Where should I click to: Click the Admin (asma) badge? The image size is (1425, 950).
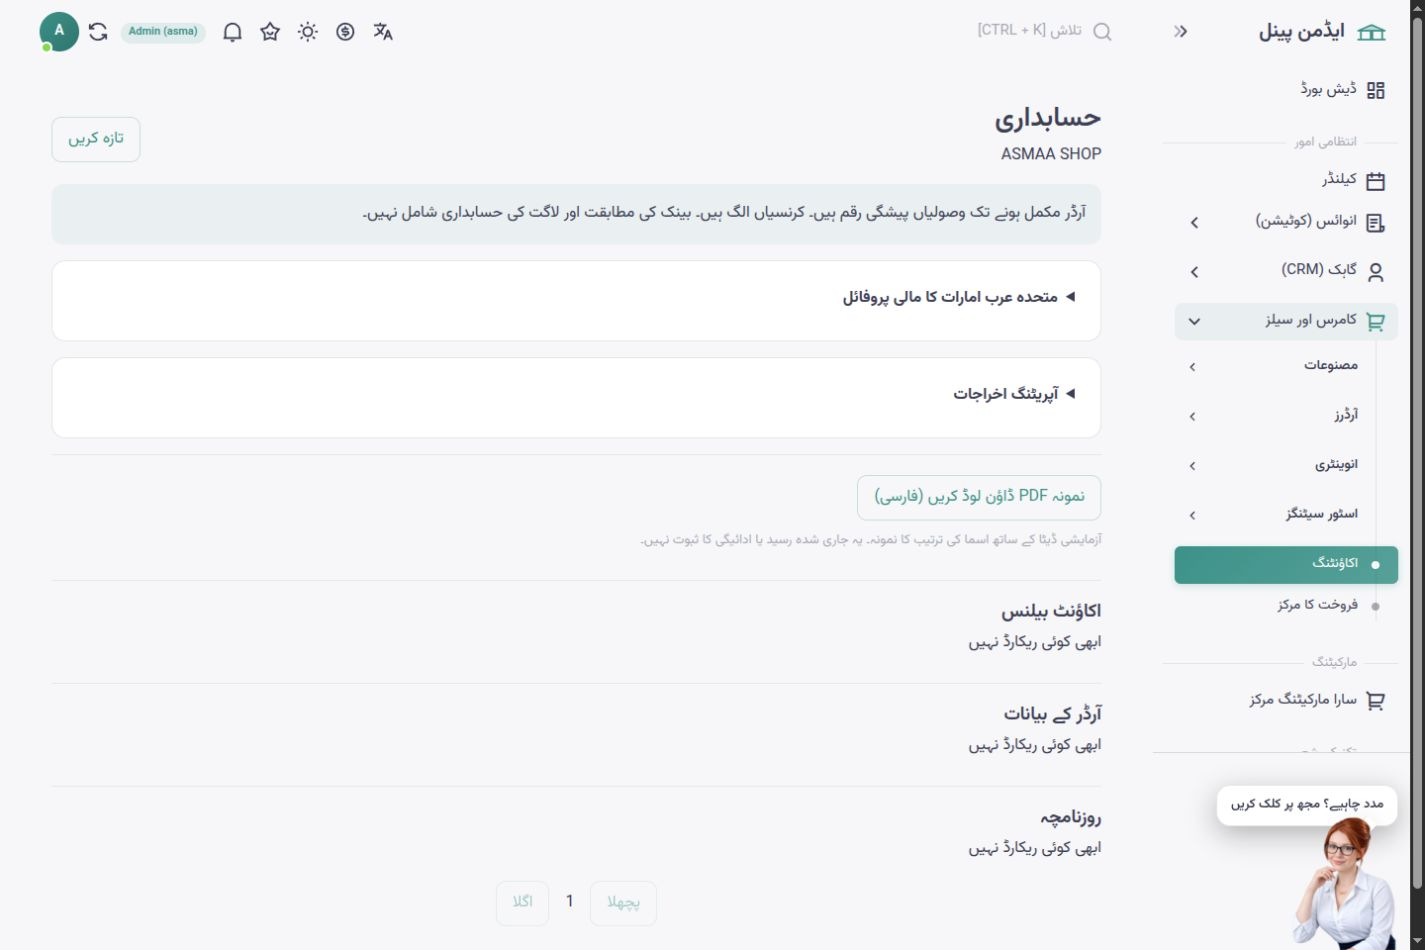pyautogui.click(x=163, y=32)
